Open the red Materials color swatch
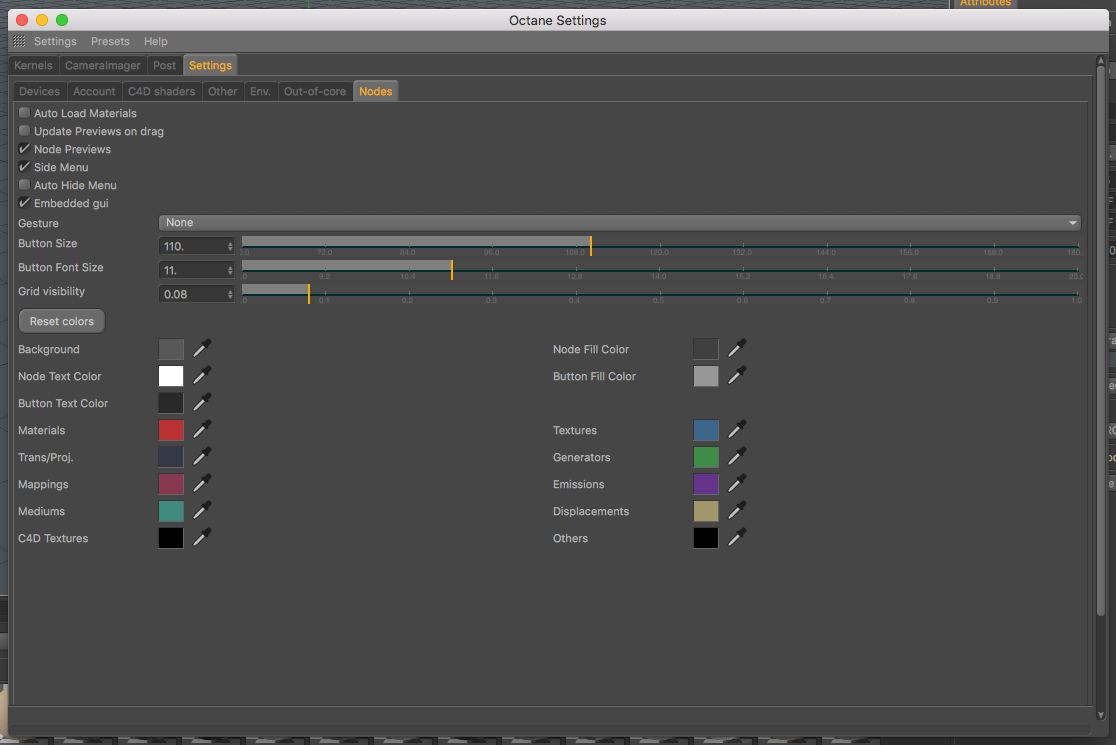 tap(171, 430)
